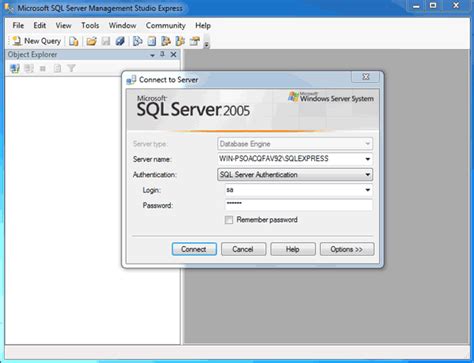Click the Save All icon in toolbar
Viewport: 474px width, 363px height.
120,41
